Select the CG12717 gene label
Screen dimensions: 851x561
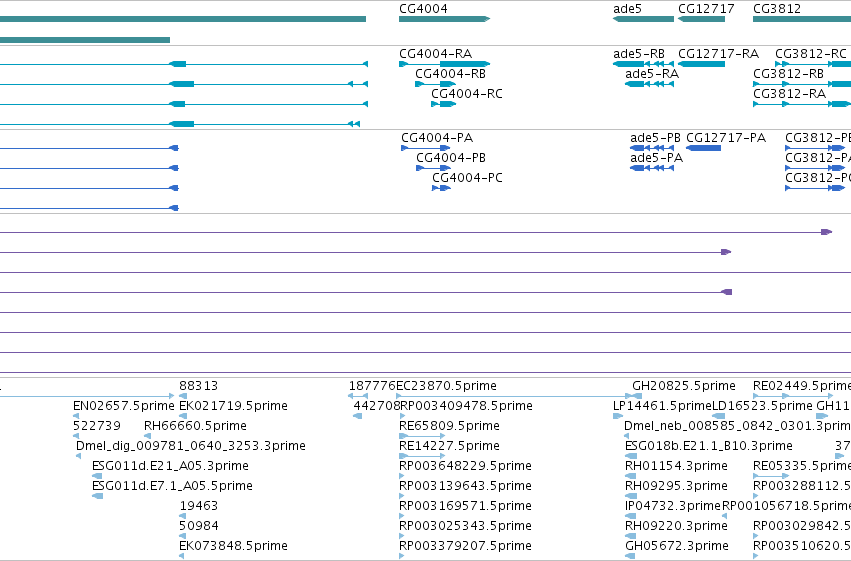[x=706, y=9]
